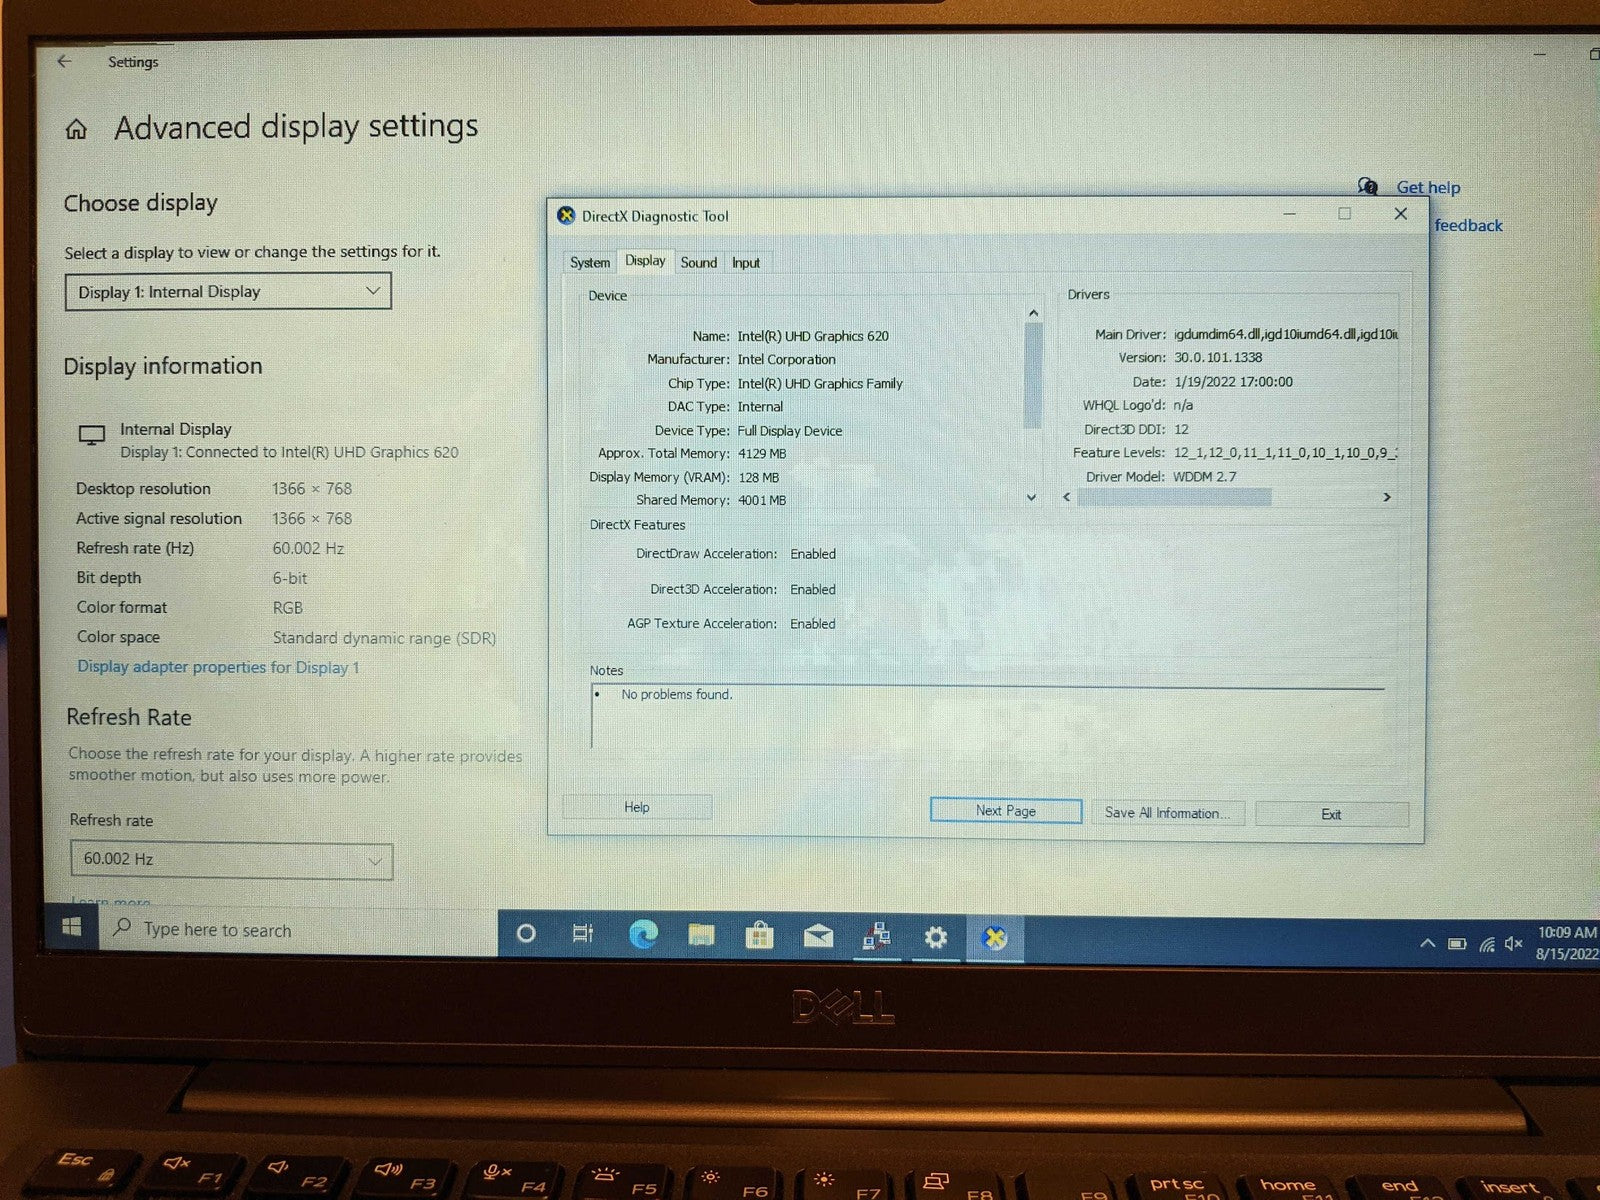Screen dimensions: 1600x1200
Task: Click the Advanced display settings heading
Action: click(x=296, y=127)
